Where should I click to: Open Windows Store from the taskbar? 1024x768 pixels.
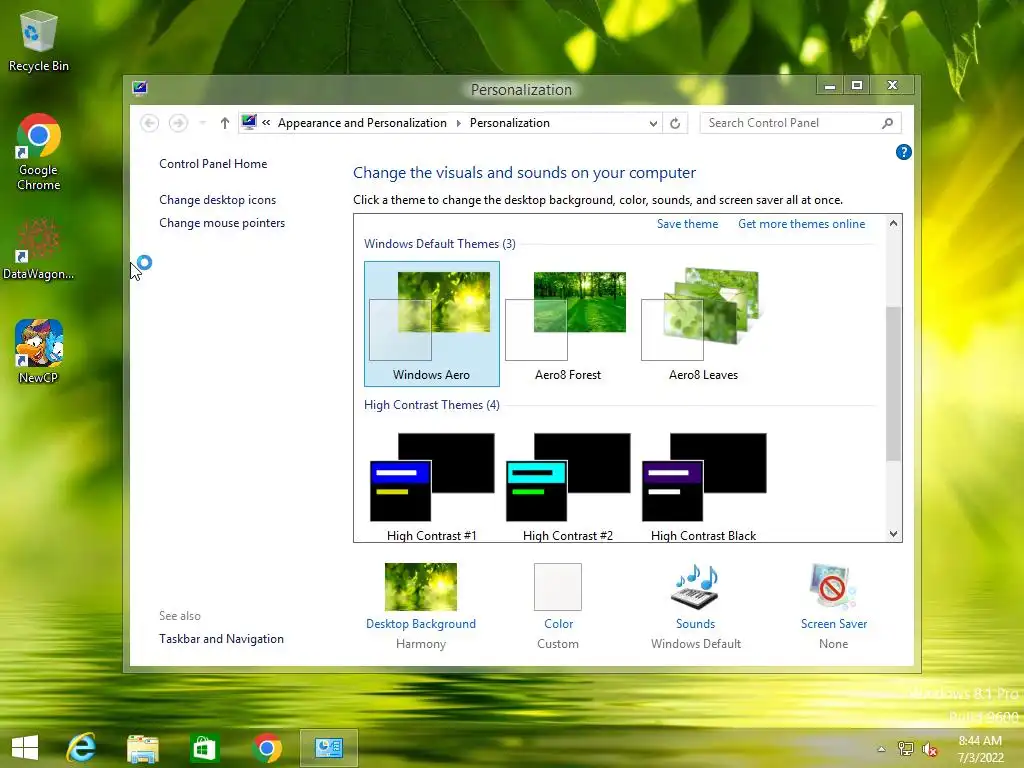(204, 748)
